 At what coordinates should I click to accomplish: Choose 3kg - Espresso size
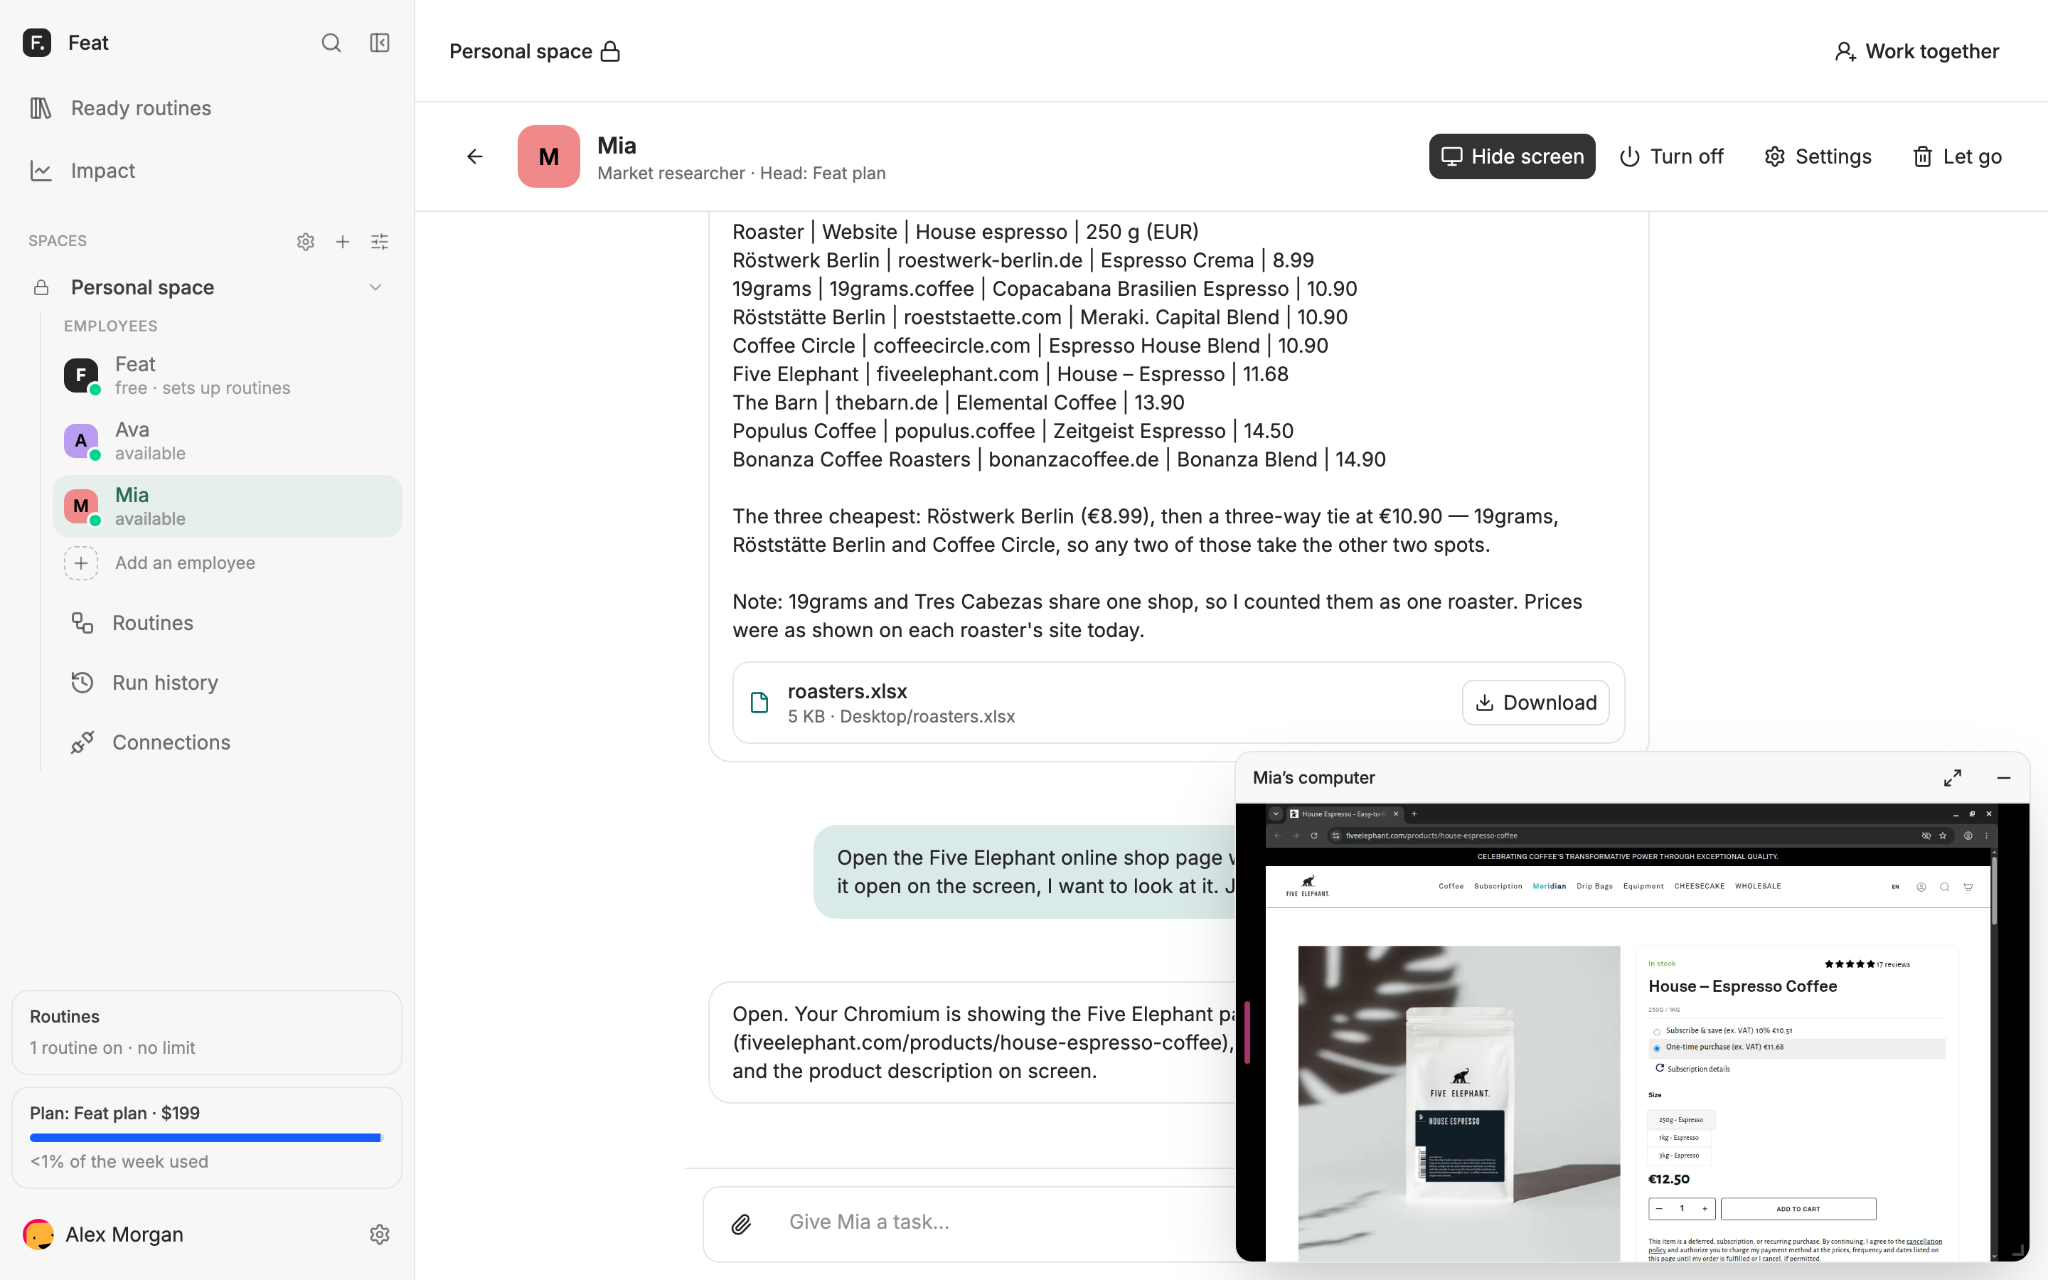1679,1156
